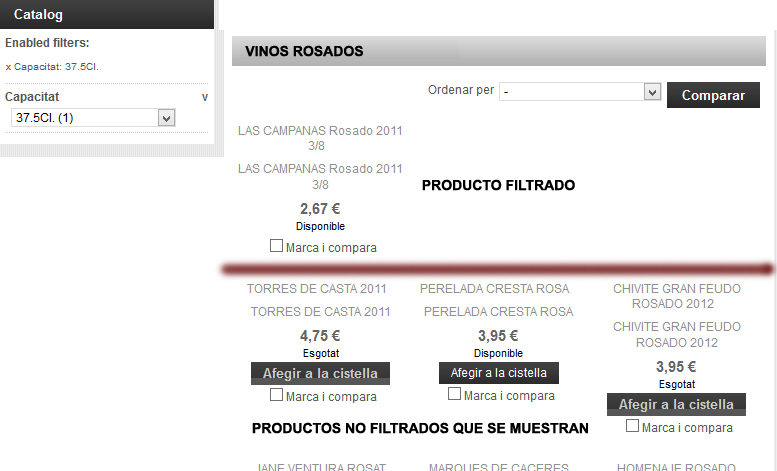
Task: Open the lower TORRES DE CASTA 2011 link
Action: [x=321, y=312]
